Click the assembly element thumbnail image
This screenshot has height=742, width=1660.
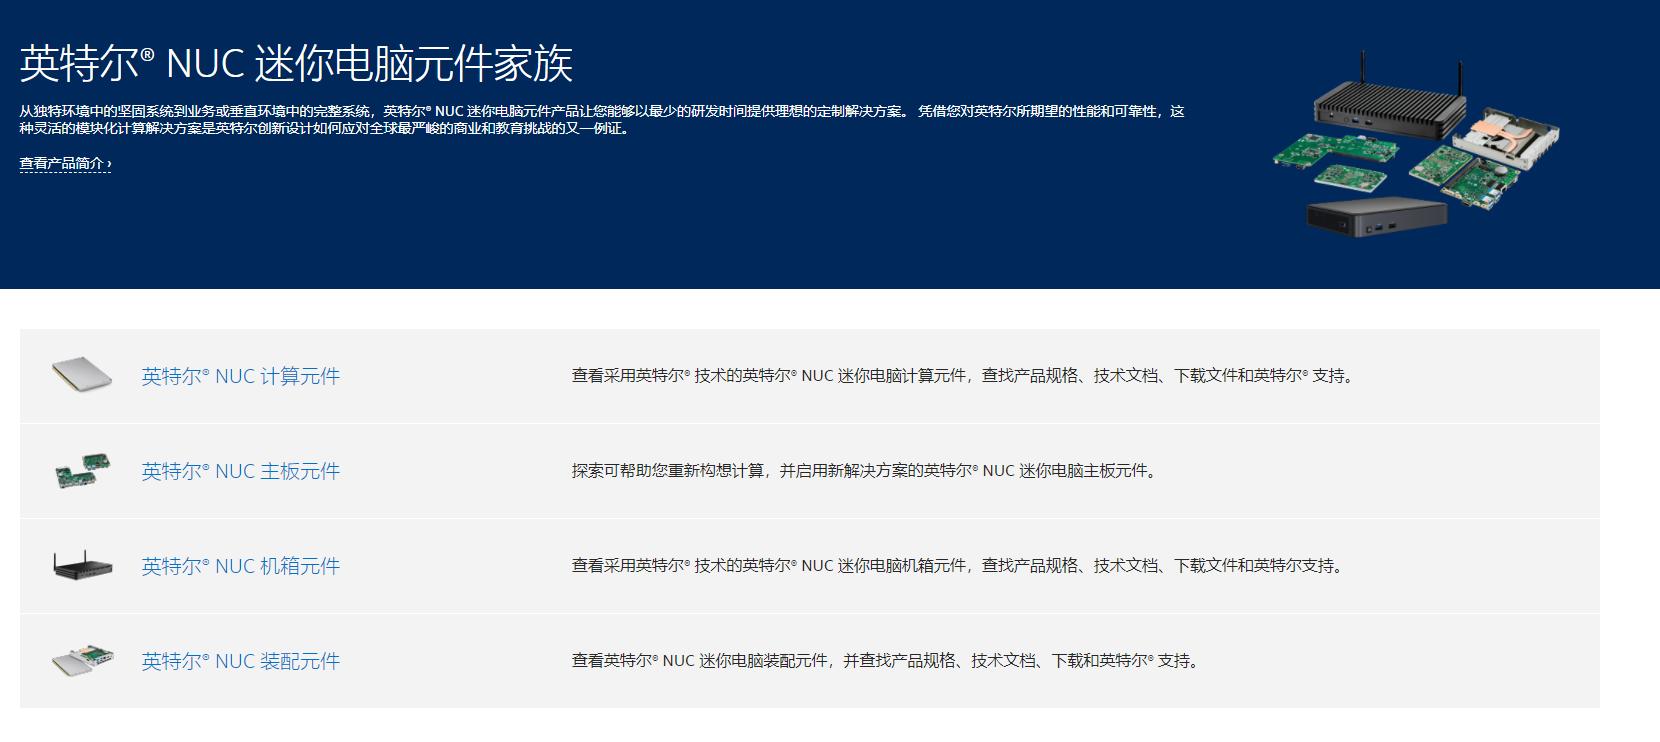click(82, 659)
